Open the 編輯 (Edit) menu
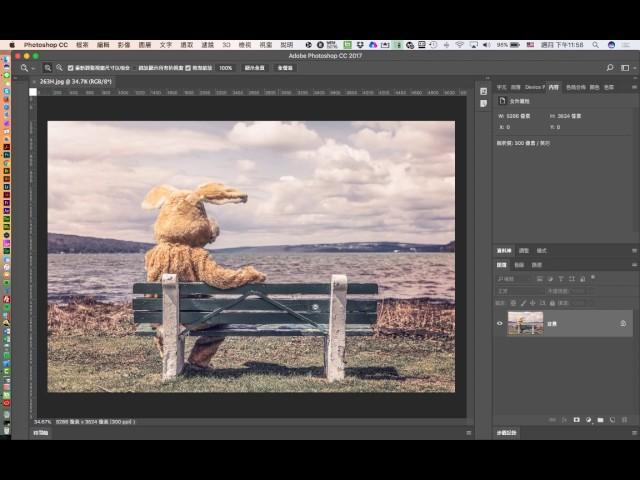This screenshot has height=480, width=640. (x=103, y=45)
